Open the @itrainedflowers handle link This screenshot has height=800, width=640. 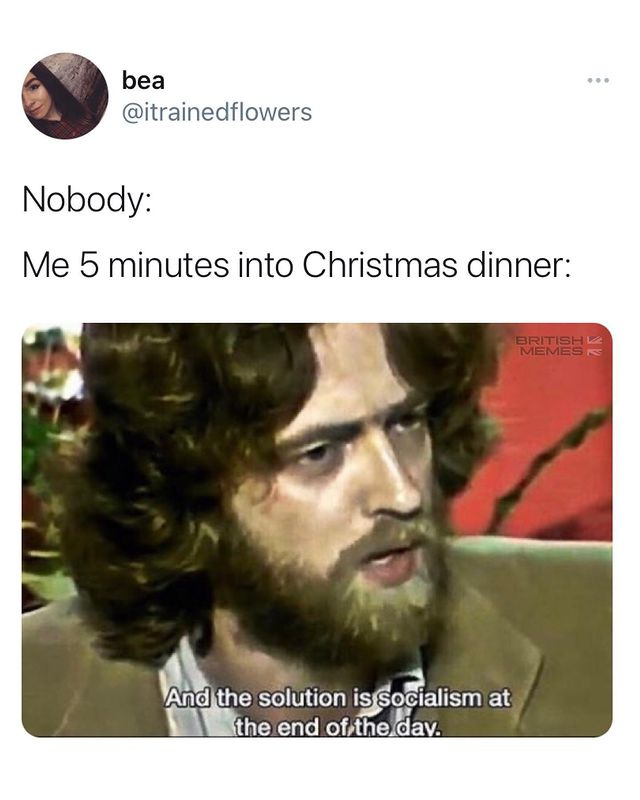click(217, 112)
